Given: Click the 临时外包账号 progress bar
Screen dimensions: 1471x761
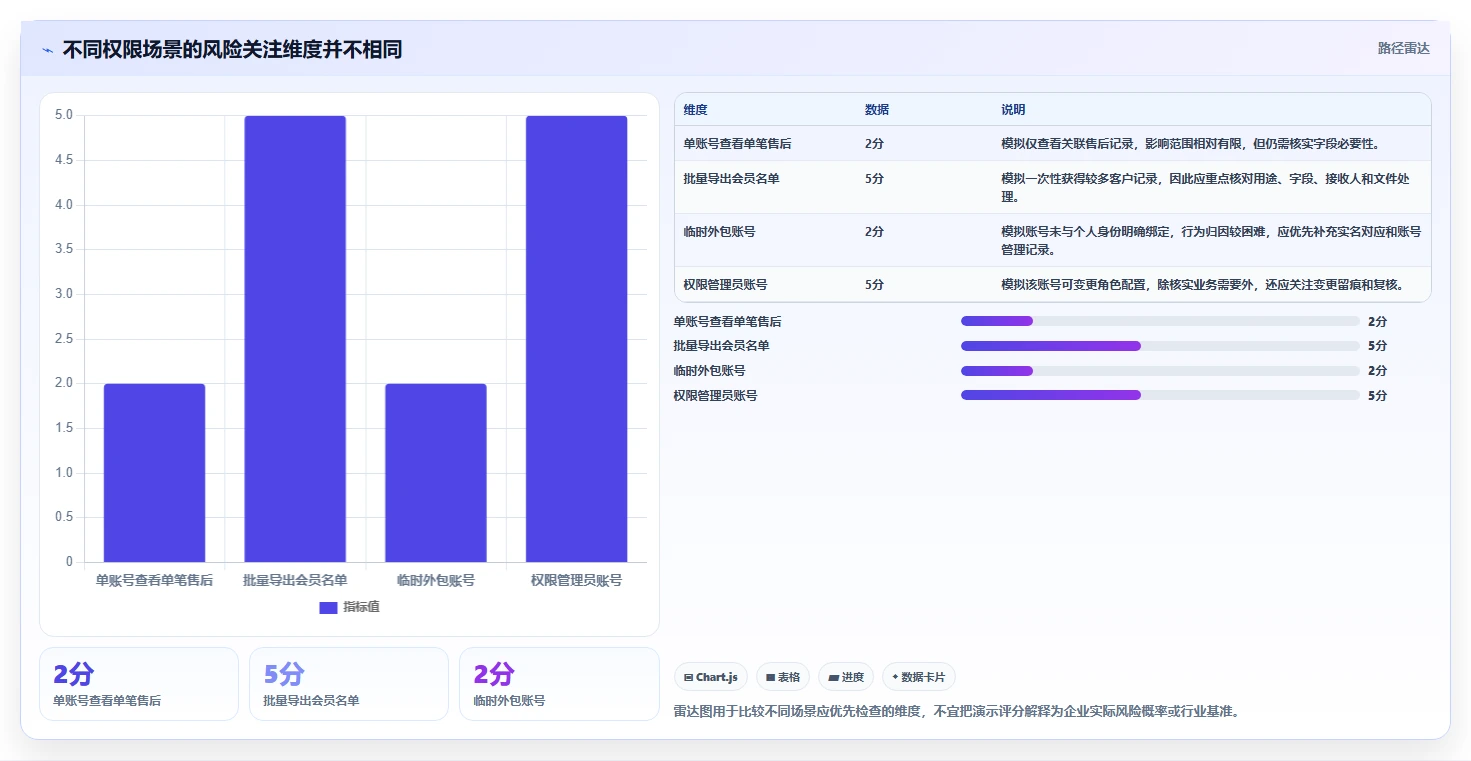Looking at the screenshot, I should (1160, 371).
